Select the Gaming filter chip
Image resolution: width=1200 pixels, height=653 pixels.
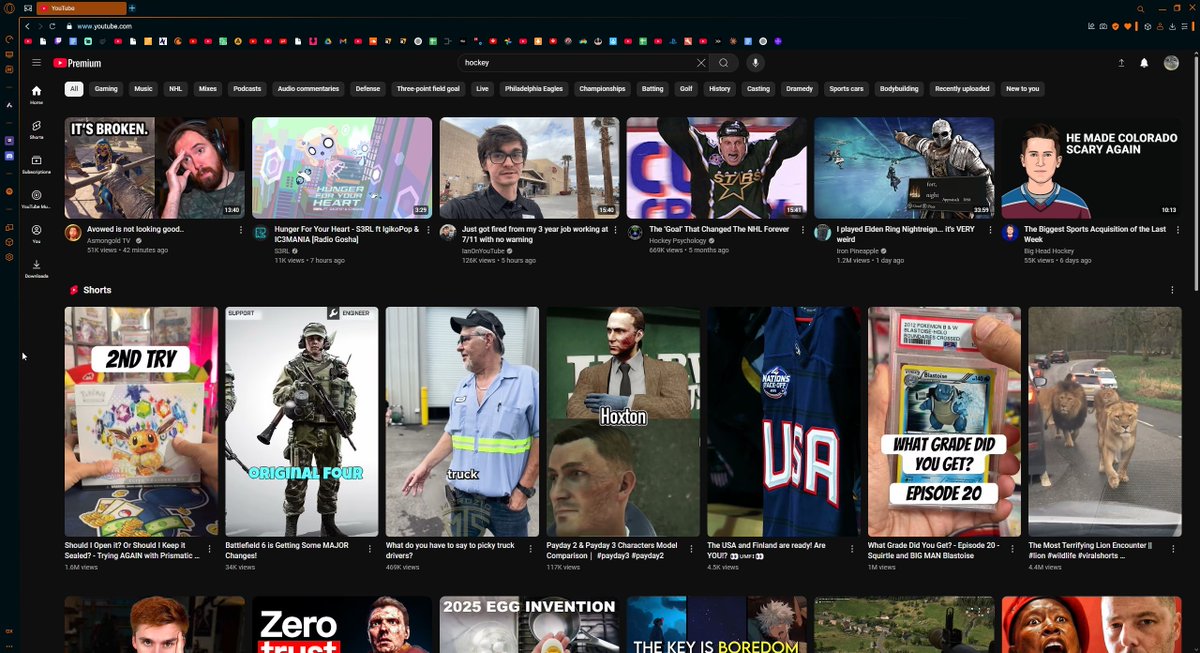point(106,88)
